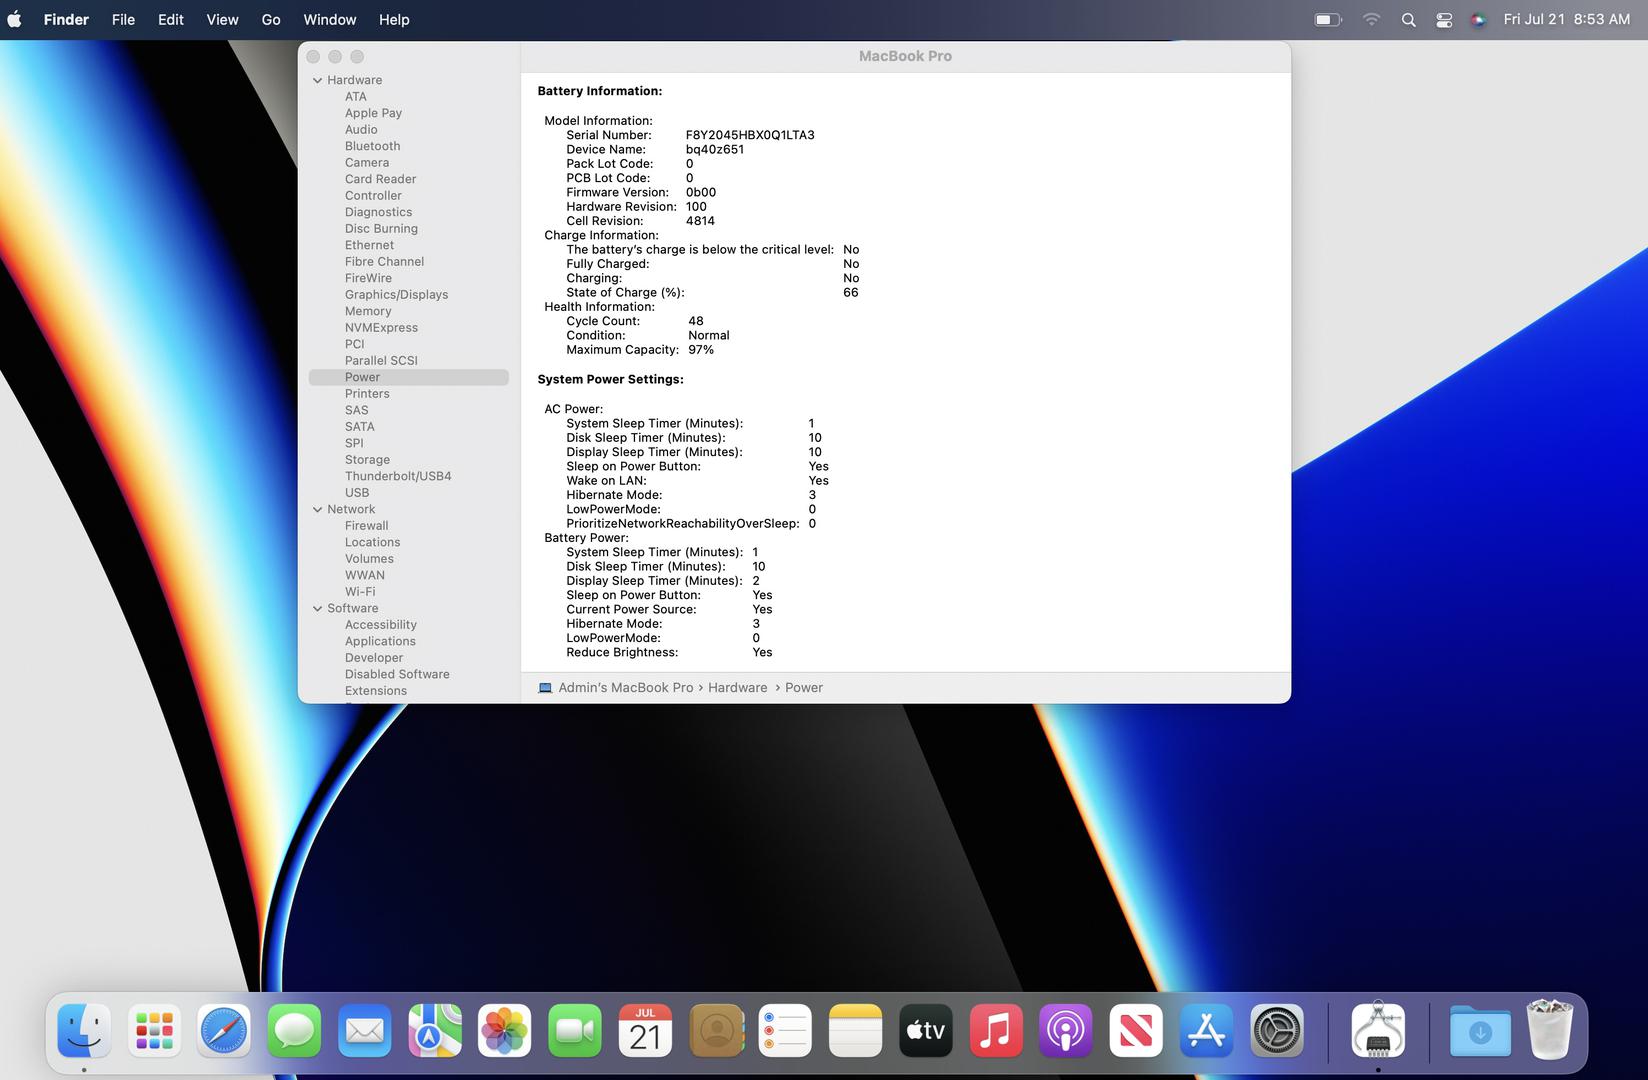This screenshot has width=1648, height=1080.
Task: Collapse the Software section
Action: (317, 608)
